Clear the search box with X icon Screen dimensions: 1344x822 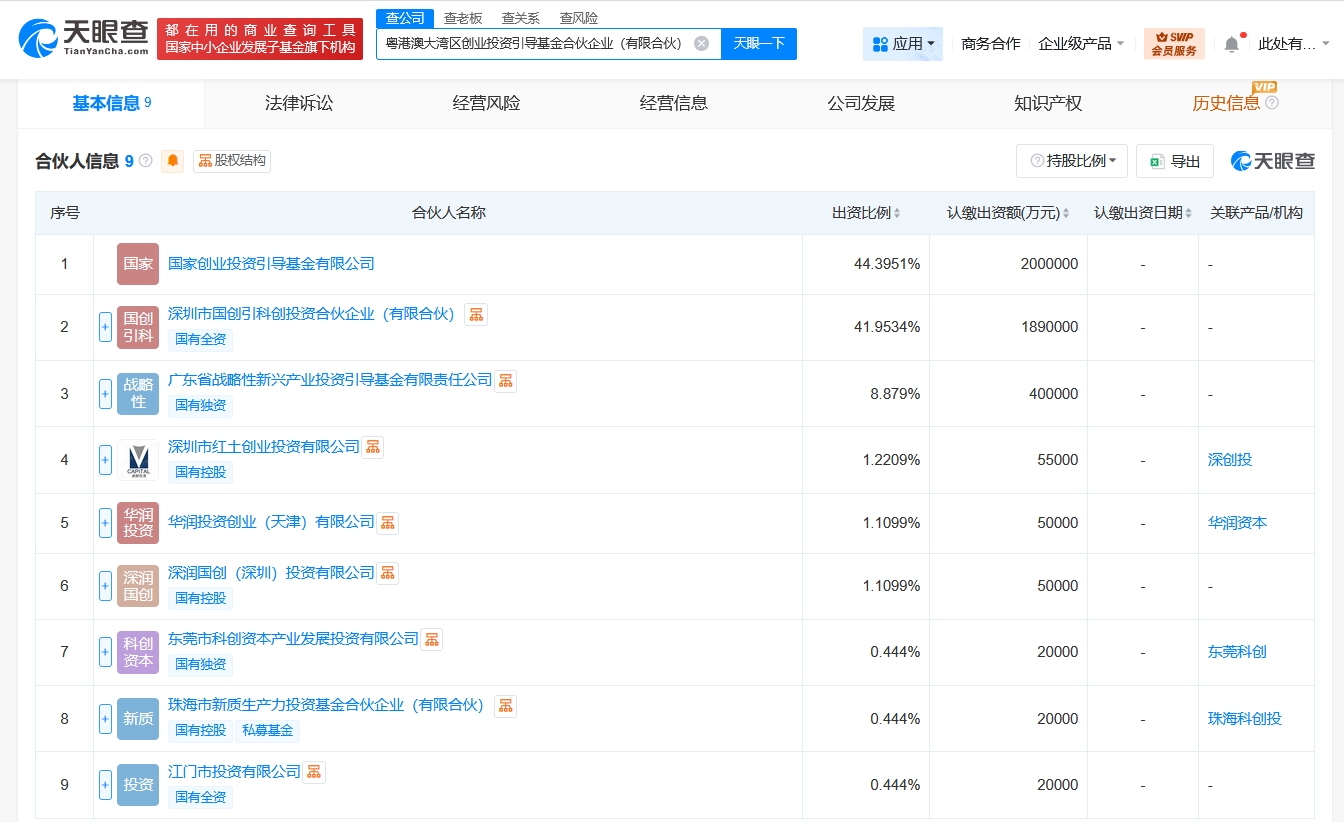point(702,43)
